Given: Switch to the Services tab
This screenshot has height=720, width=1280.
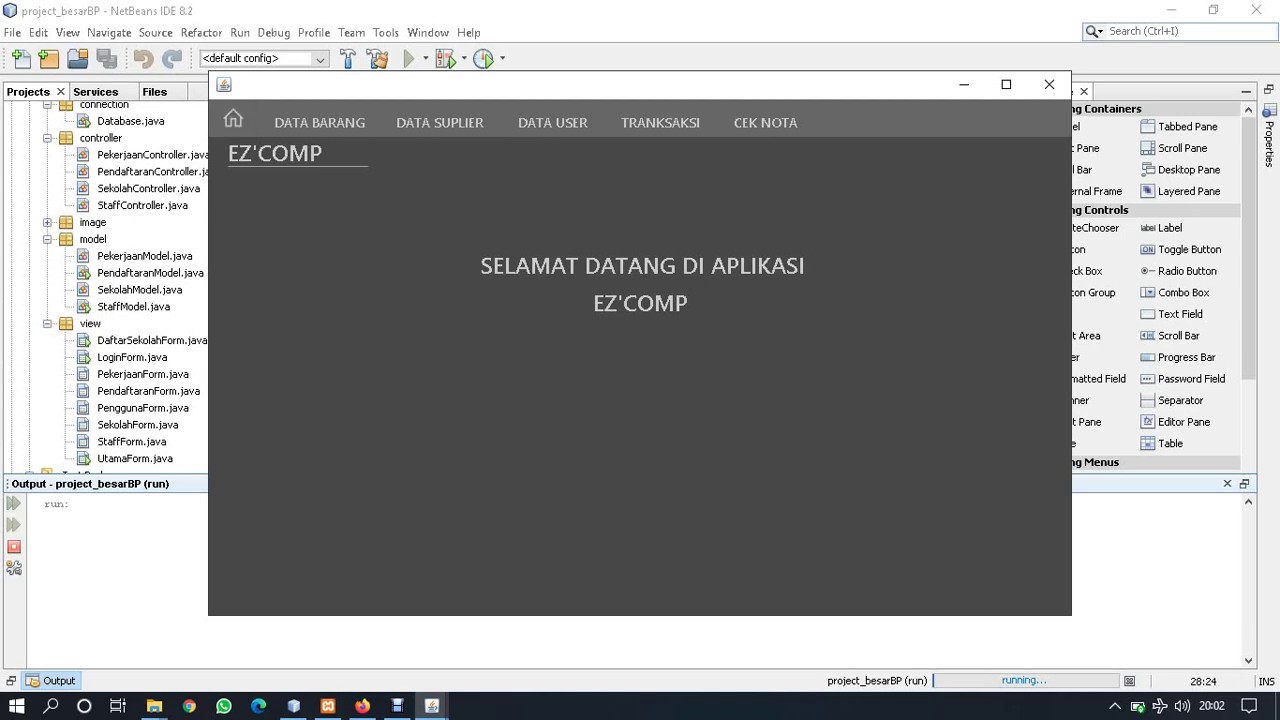Looking at the screenshot, I should point(96,92).
